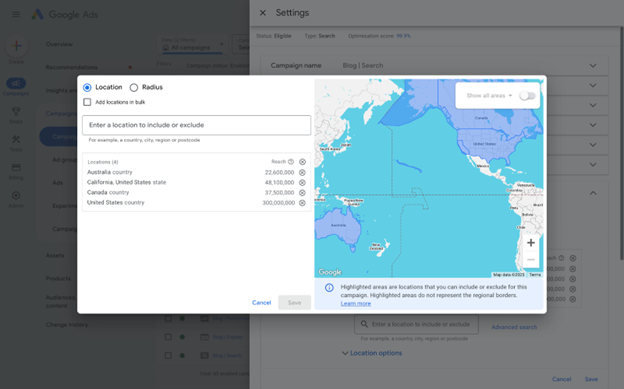Close the Settings panel with X
Screen dimensions: 624x389
tap(263, 13)
